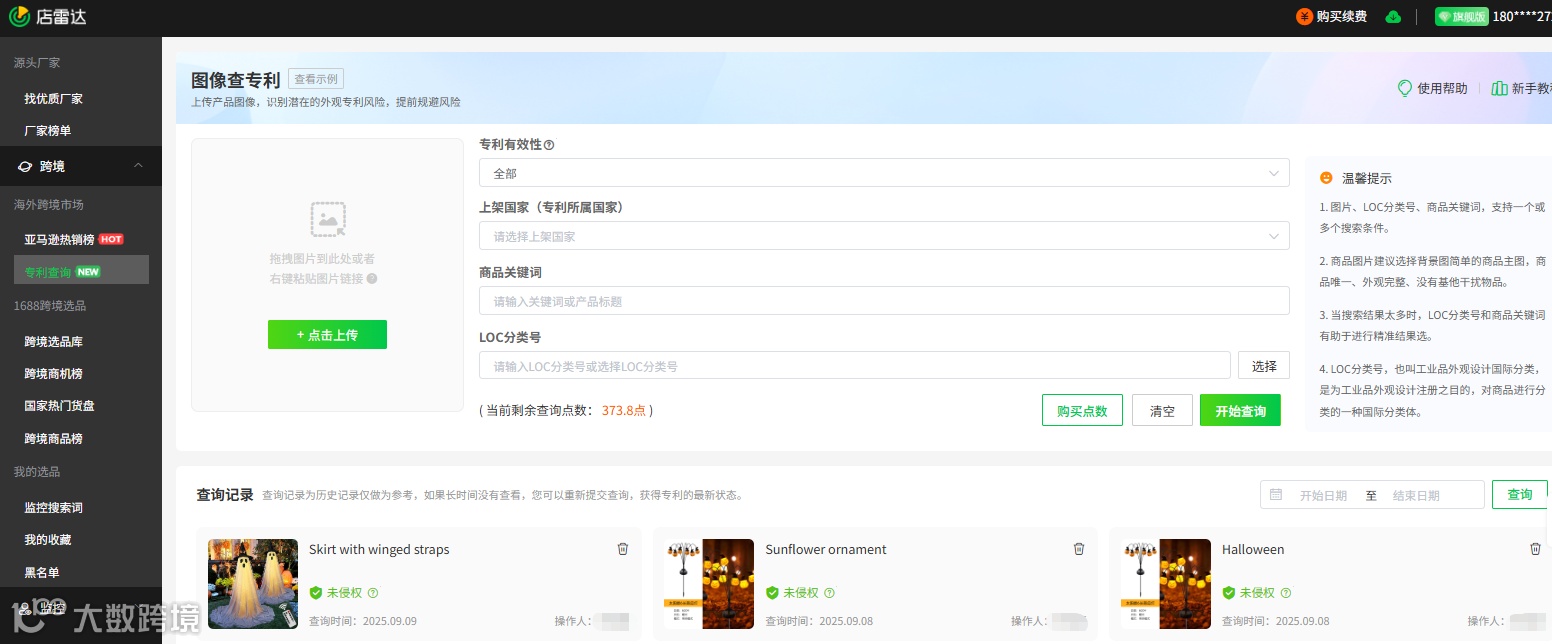Click the 开始查询 button
This screenshot has height=644, width=1552.
click(1240, 411)
